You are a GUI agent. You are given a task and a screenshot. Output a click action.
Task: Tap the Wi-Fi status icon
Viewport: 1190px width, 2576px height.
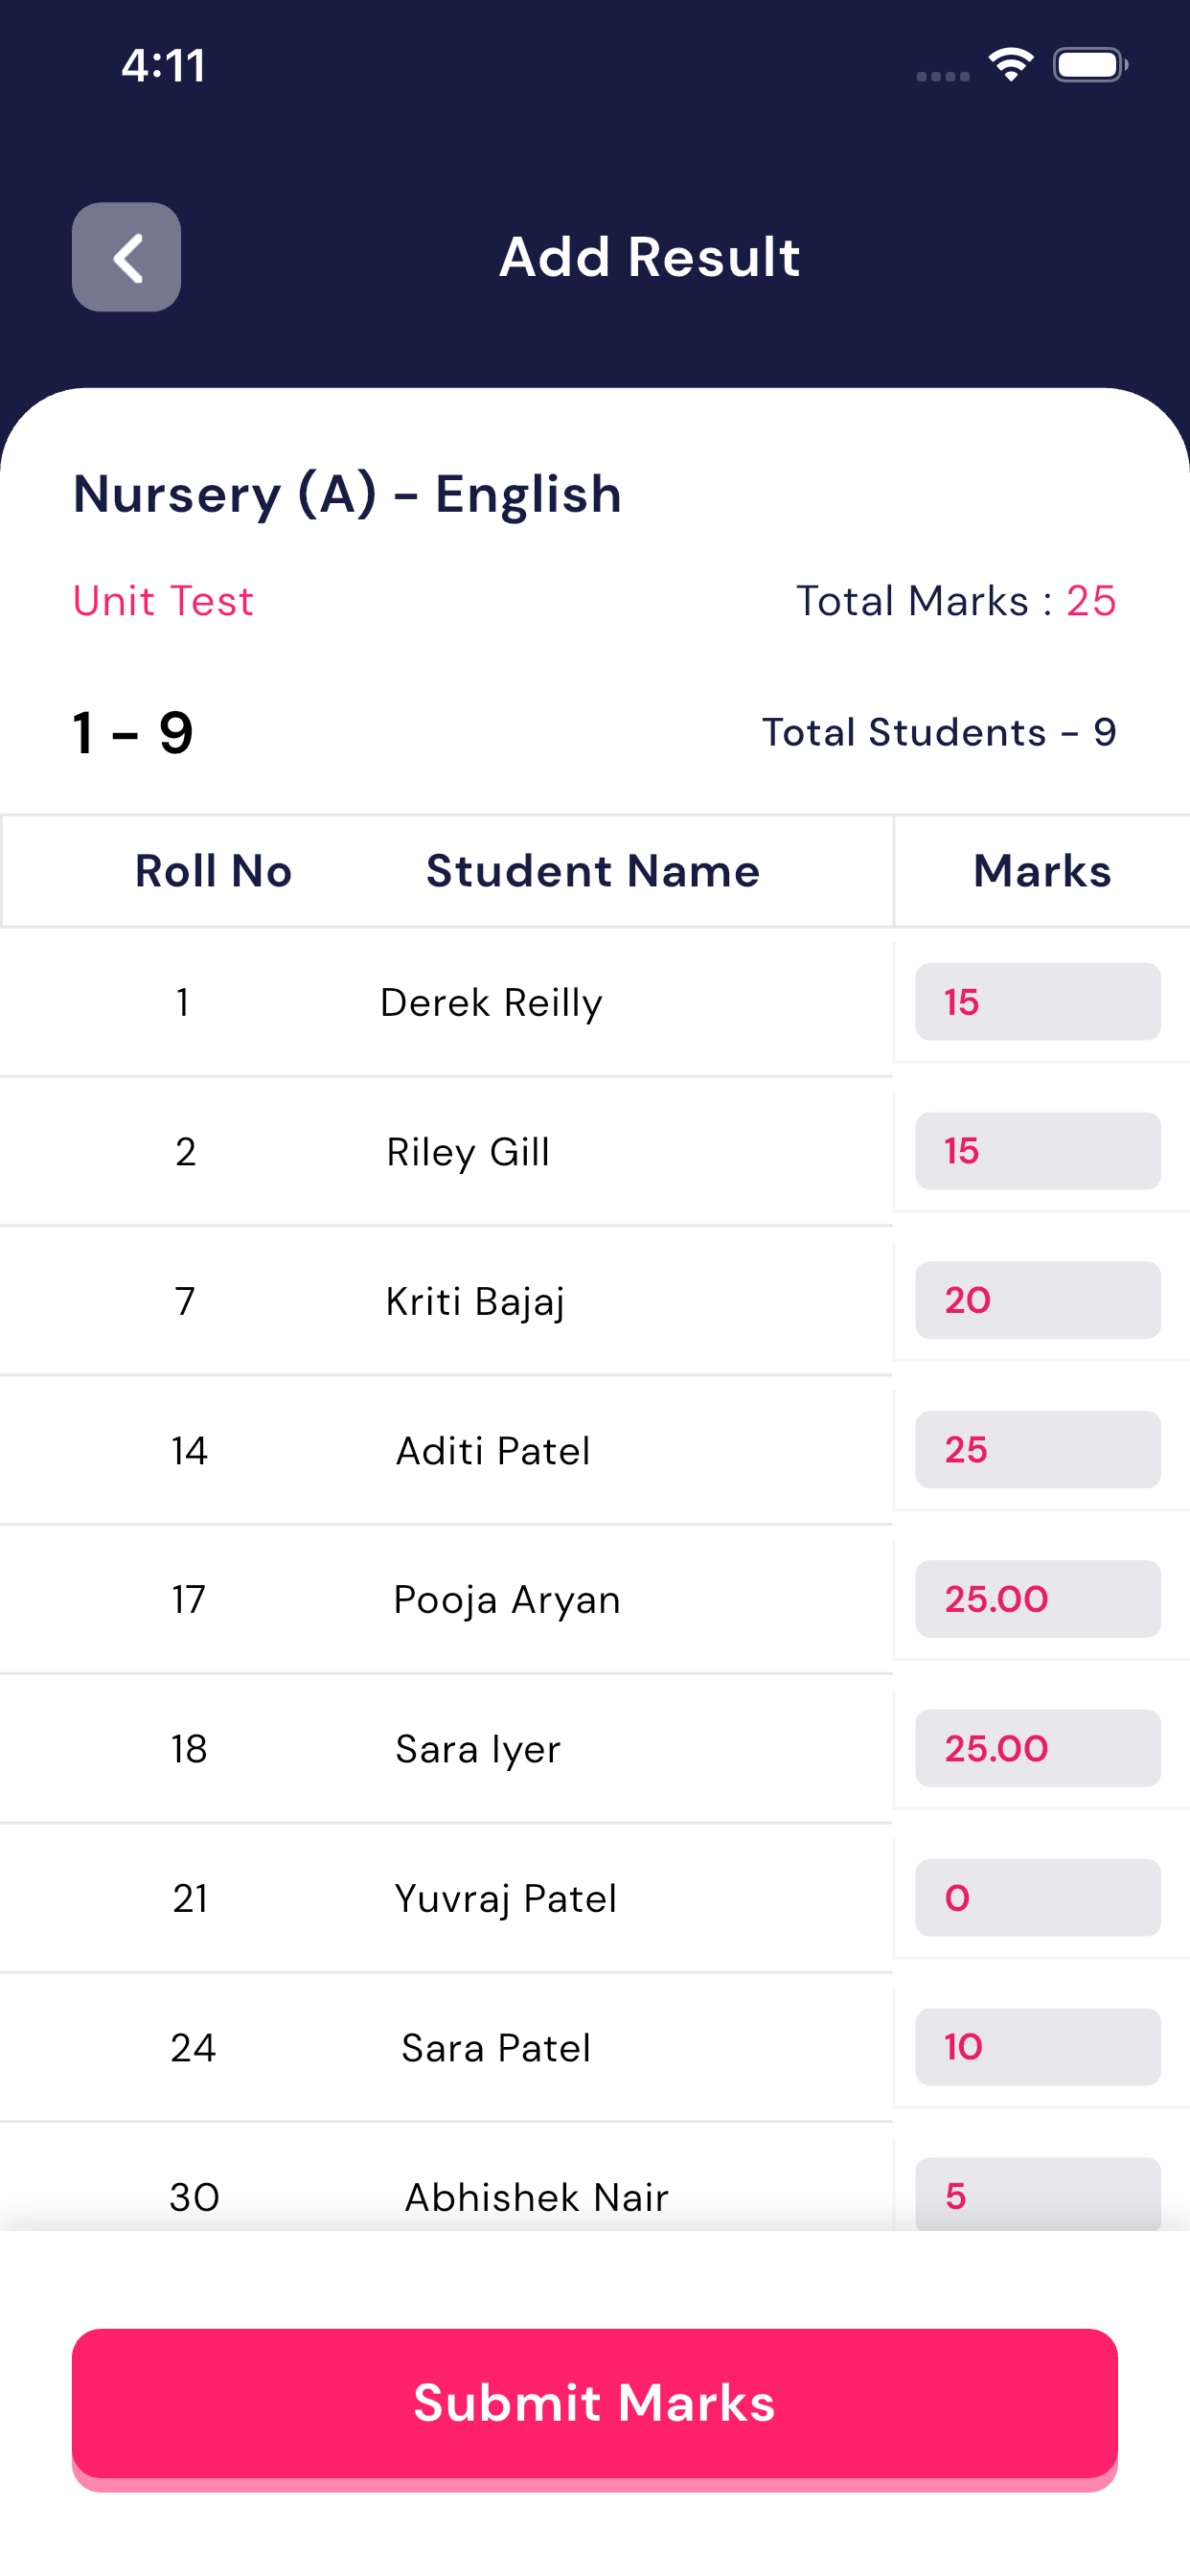coord(1010,65)
